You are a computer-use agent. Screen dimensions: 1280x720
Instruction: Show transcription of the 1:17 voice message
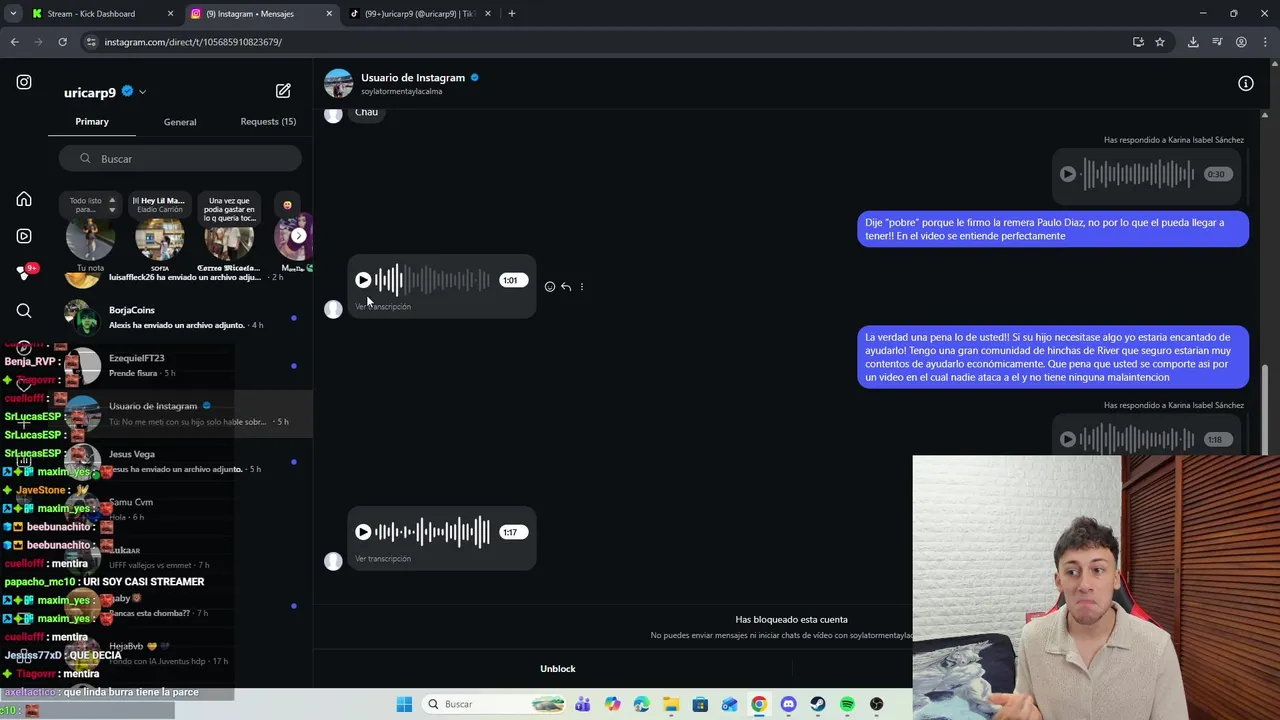383,559
